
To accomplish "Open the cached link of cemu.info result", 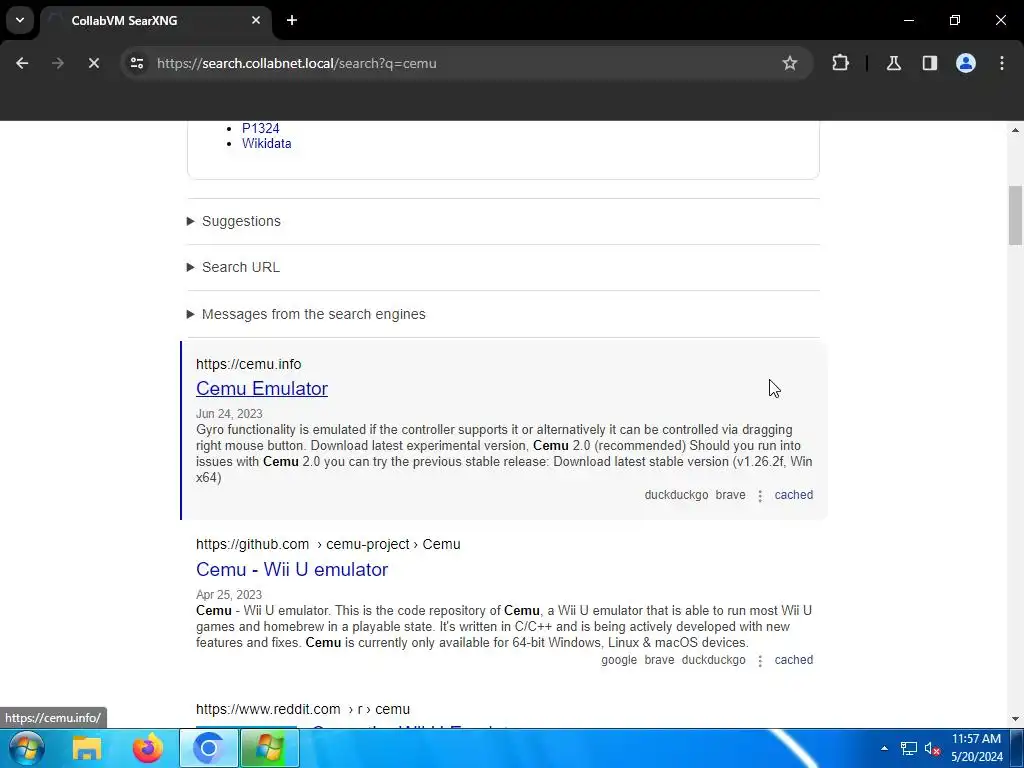I will (793, 495).
